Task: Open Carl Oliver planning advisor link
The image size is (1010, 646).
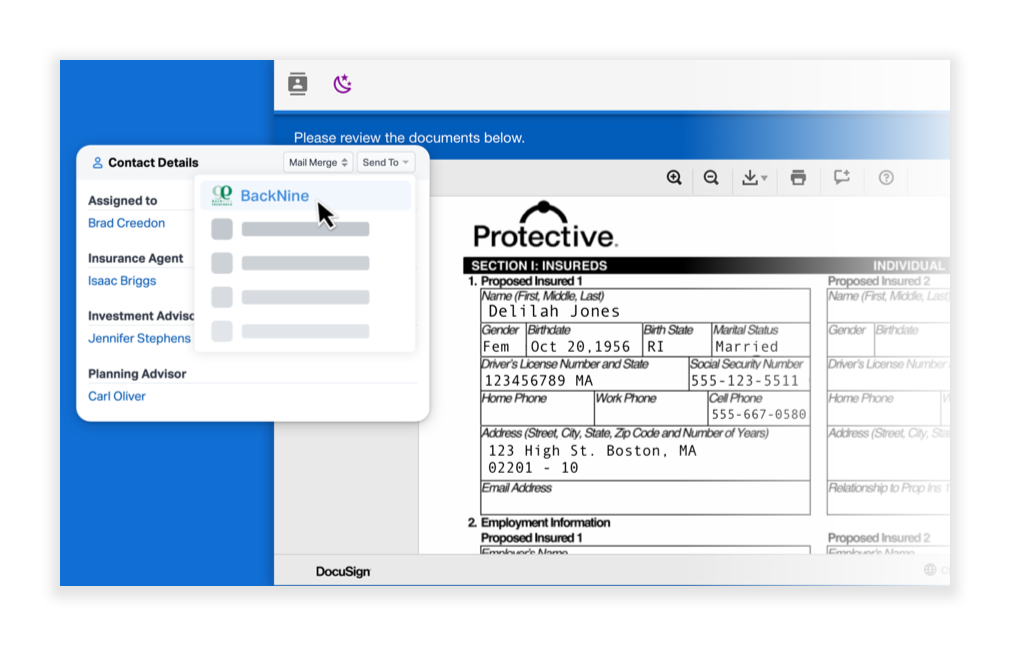Action: [117, 396]
